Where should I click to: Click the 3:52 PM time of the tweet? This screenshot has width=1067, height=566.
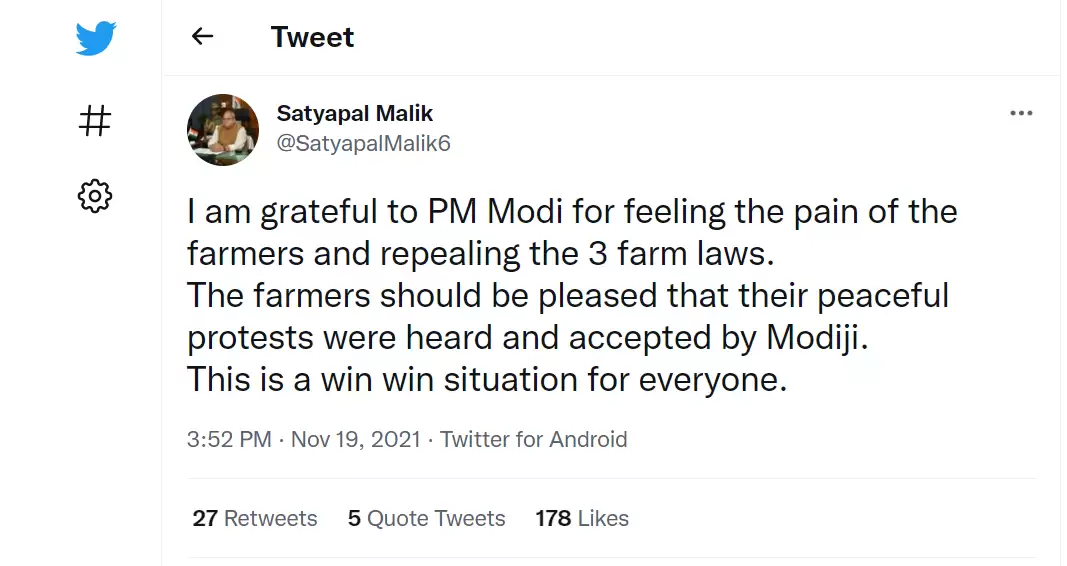point(229,439)
